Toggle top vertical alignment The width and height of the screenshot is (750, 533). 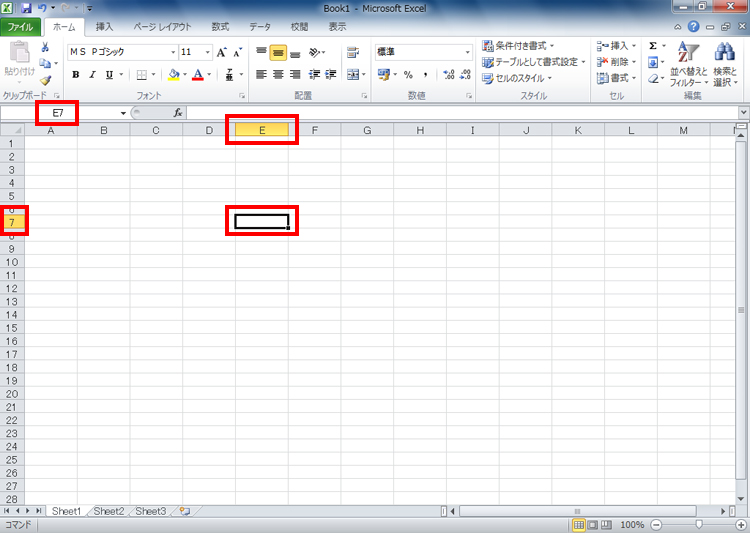click(261, 51)
